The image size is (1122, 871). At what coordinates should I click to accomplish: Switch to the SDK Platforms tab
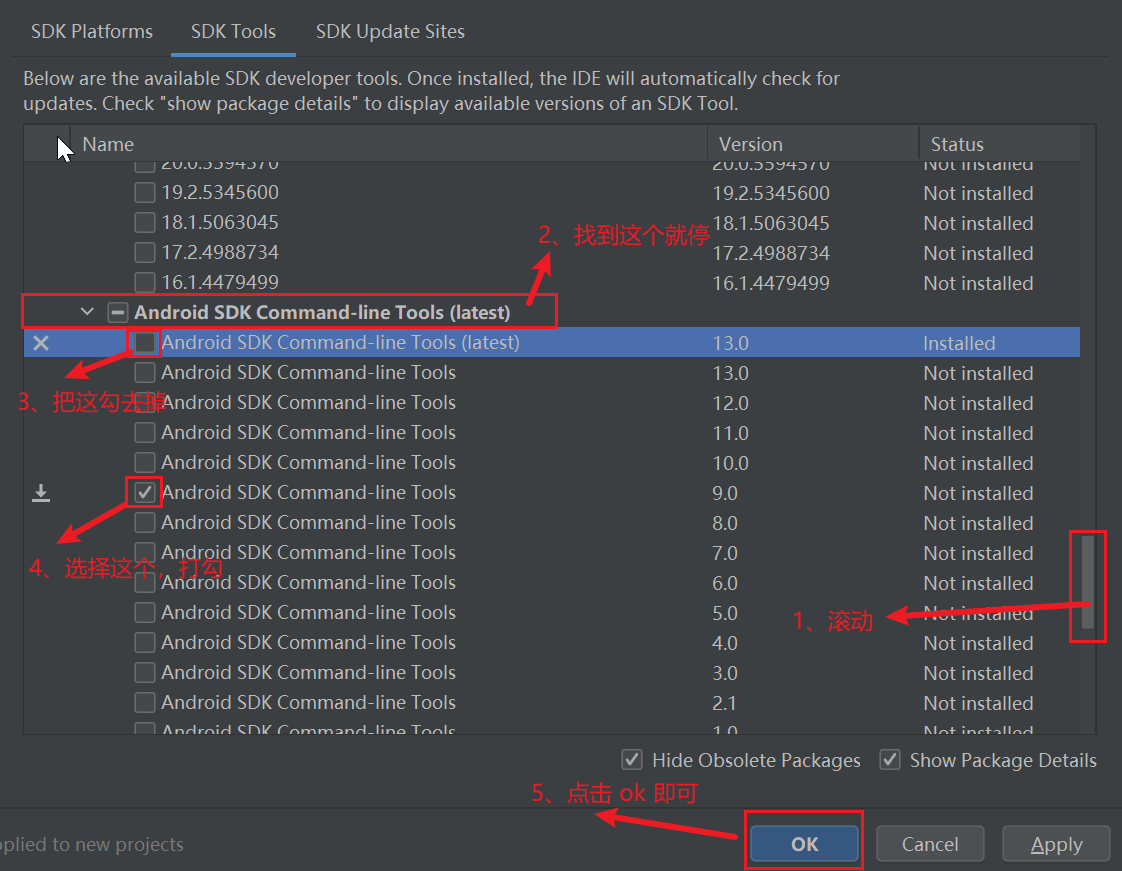click(x=92, y=31)
